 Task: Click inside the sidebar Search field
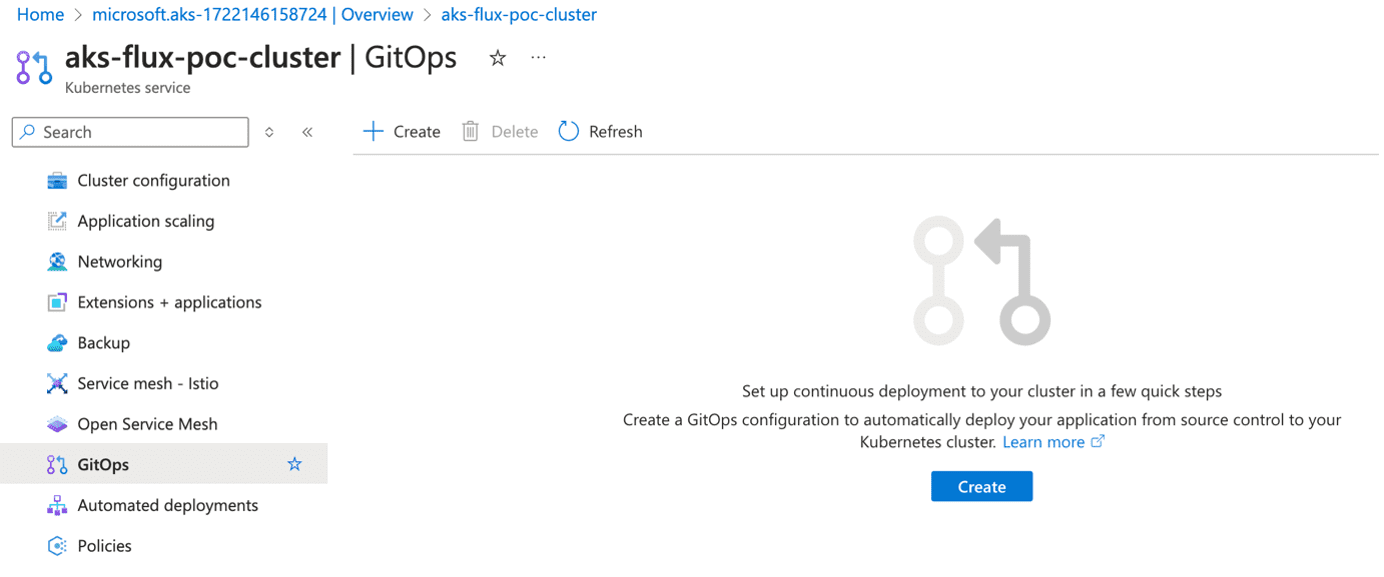(140, 132)
